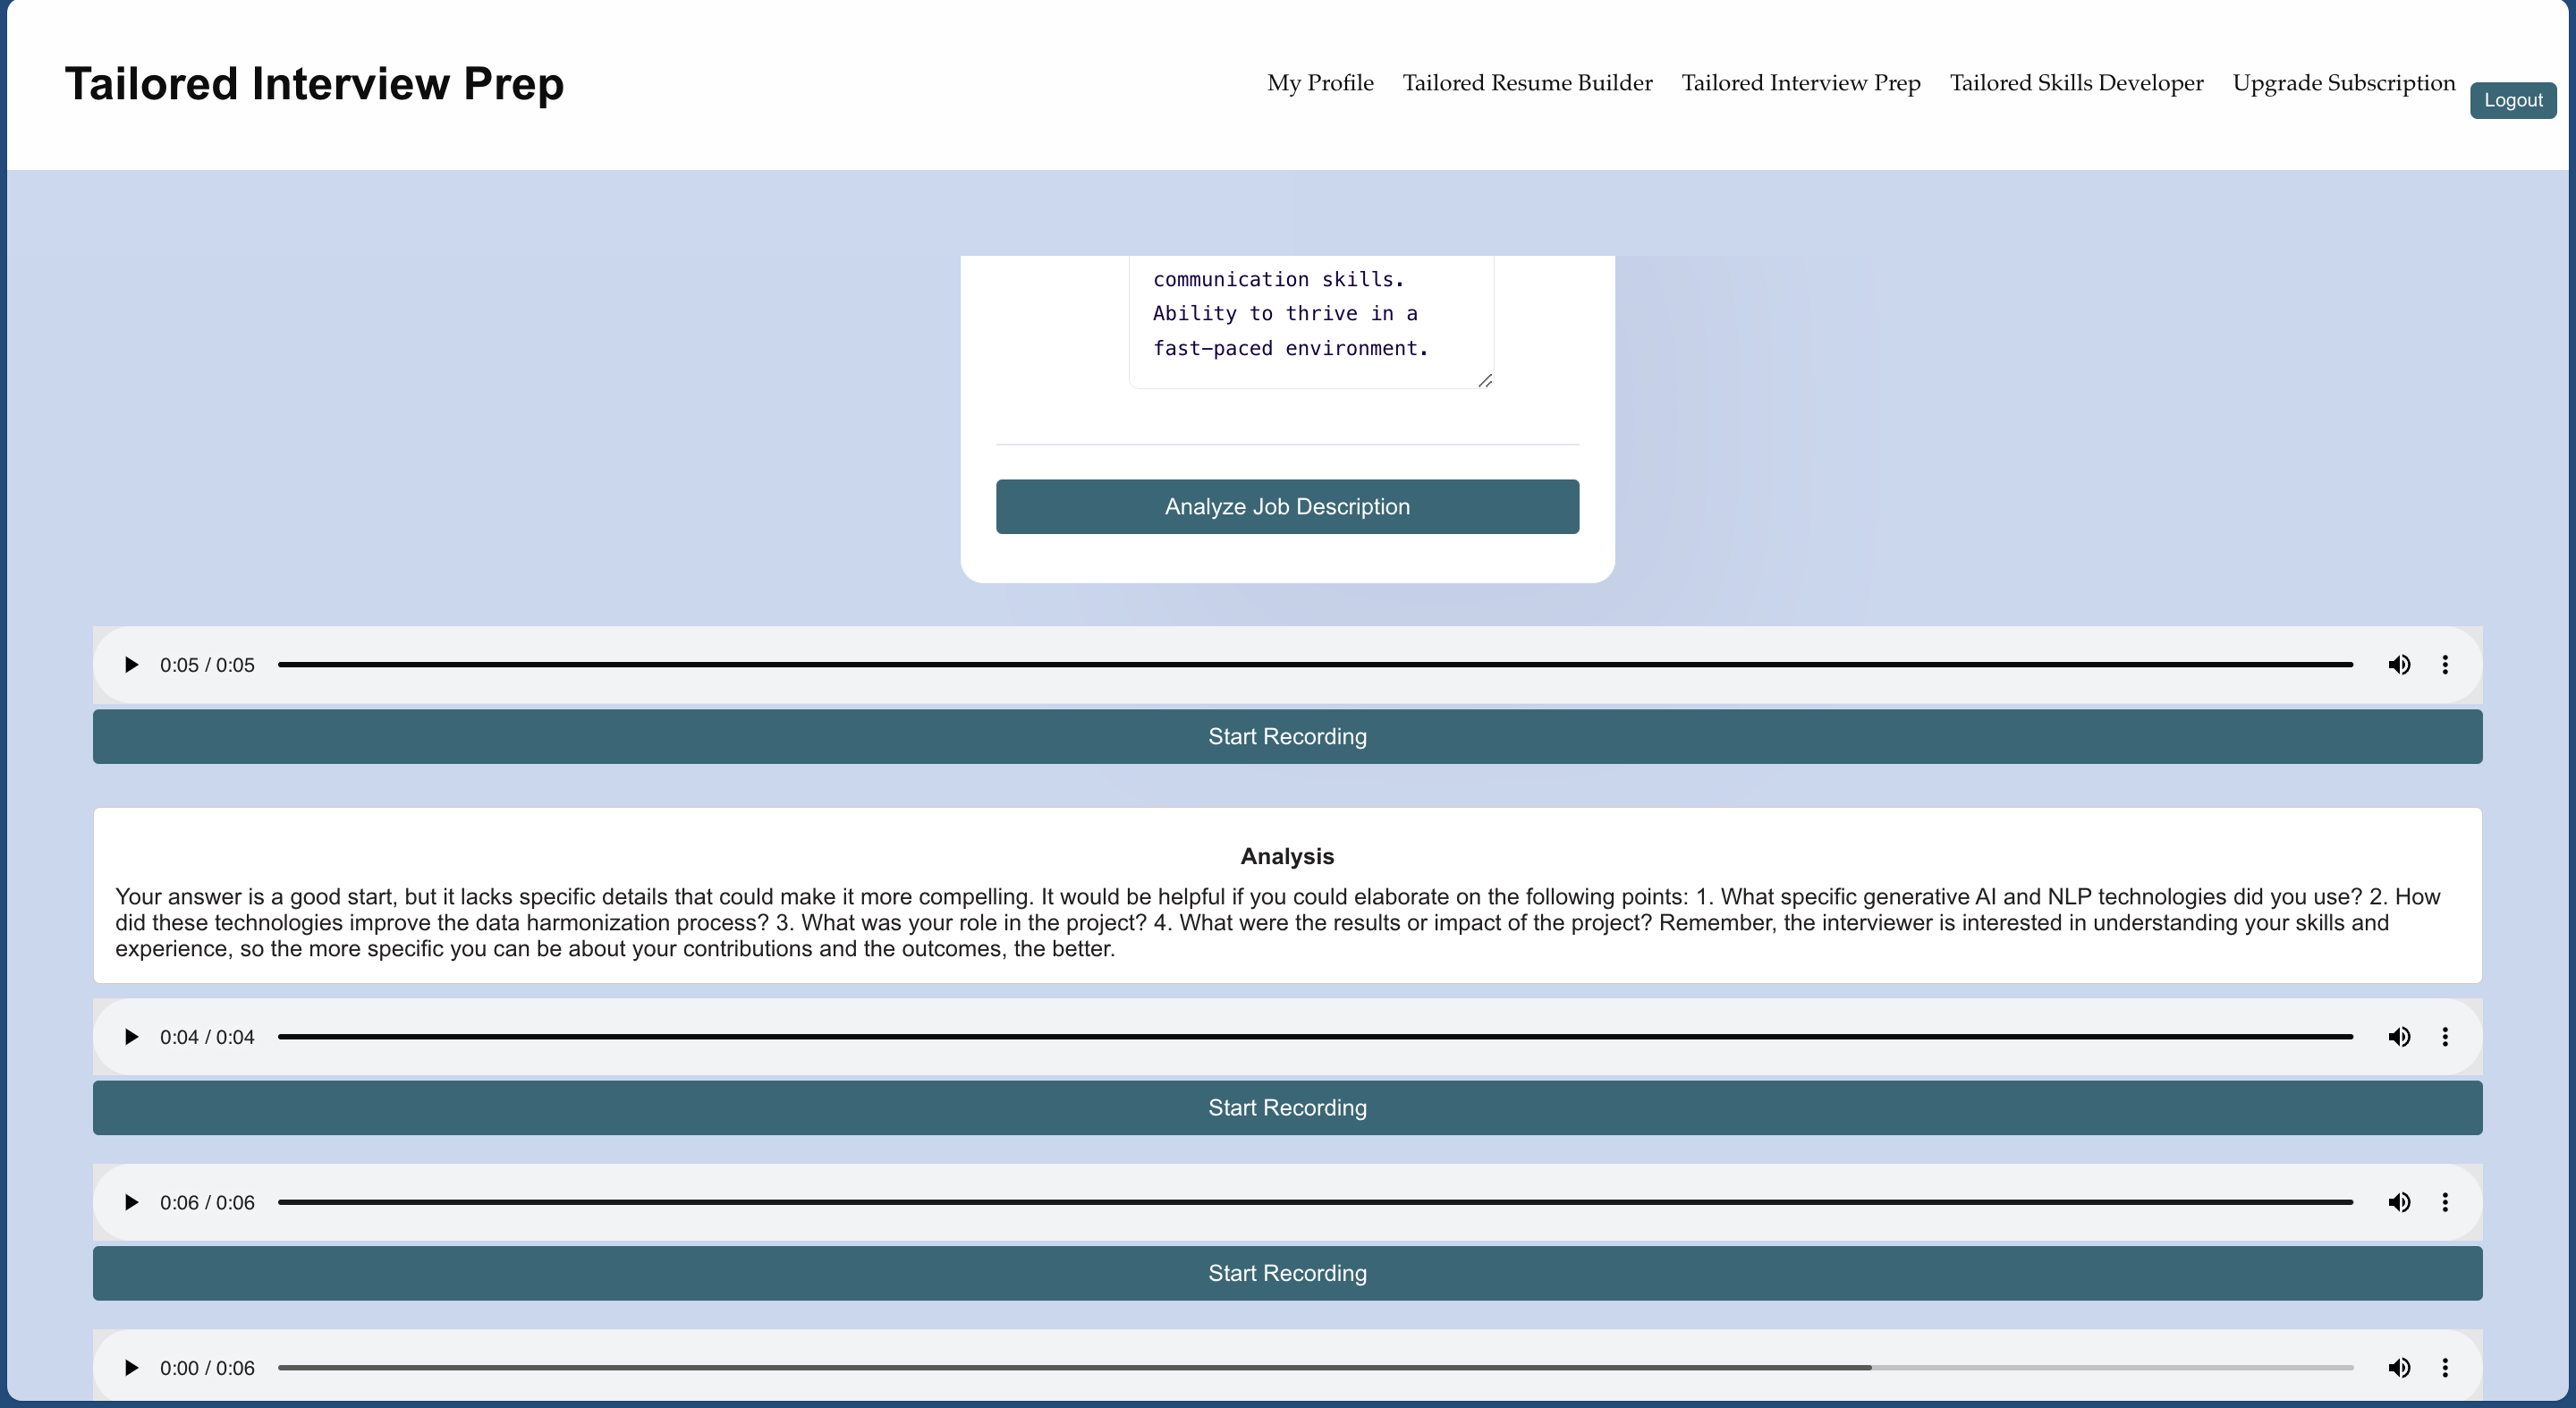Open more options on 0:05 audio player

[x=2445, y=665]
